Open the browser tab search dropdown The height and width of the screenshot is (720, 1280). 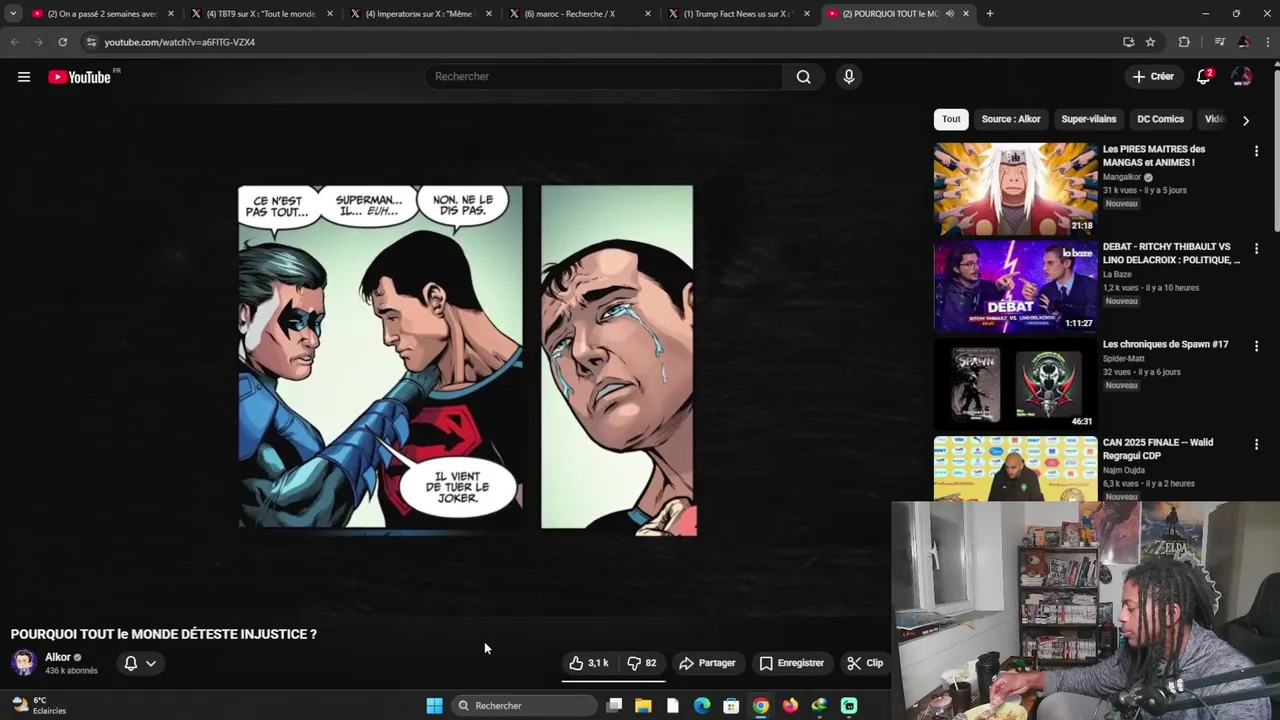click(x=13, y=14)
